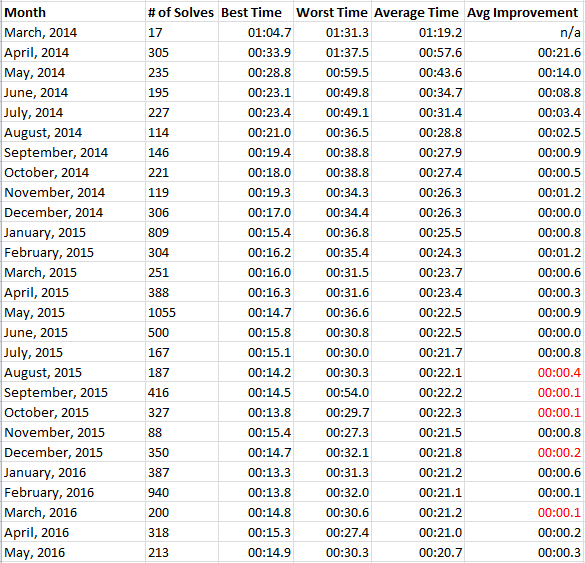The image size is (585, 563).
Task: Click the September, 2015 month cell
Action: click(73, 392)
